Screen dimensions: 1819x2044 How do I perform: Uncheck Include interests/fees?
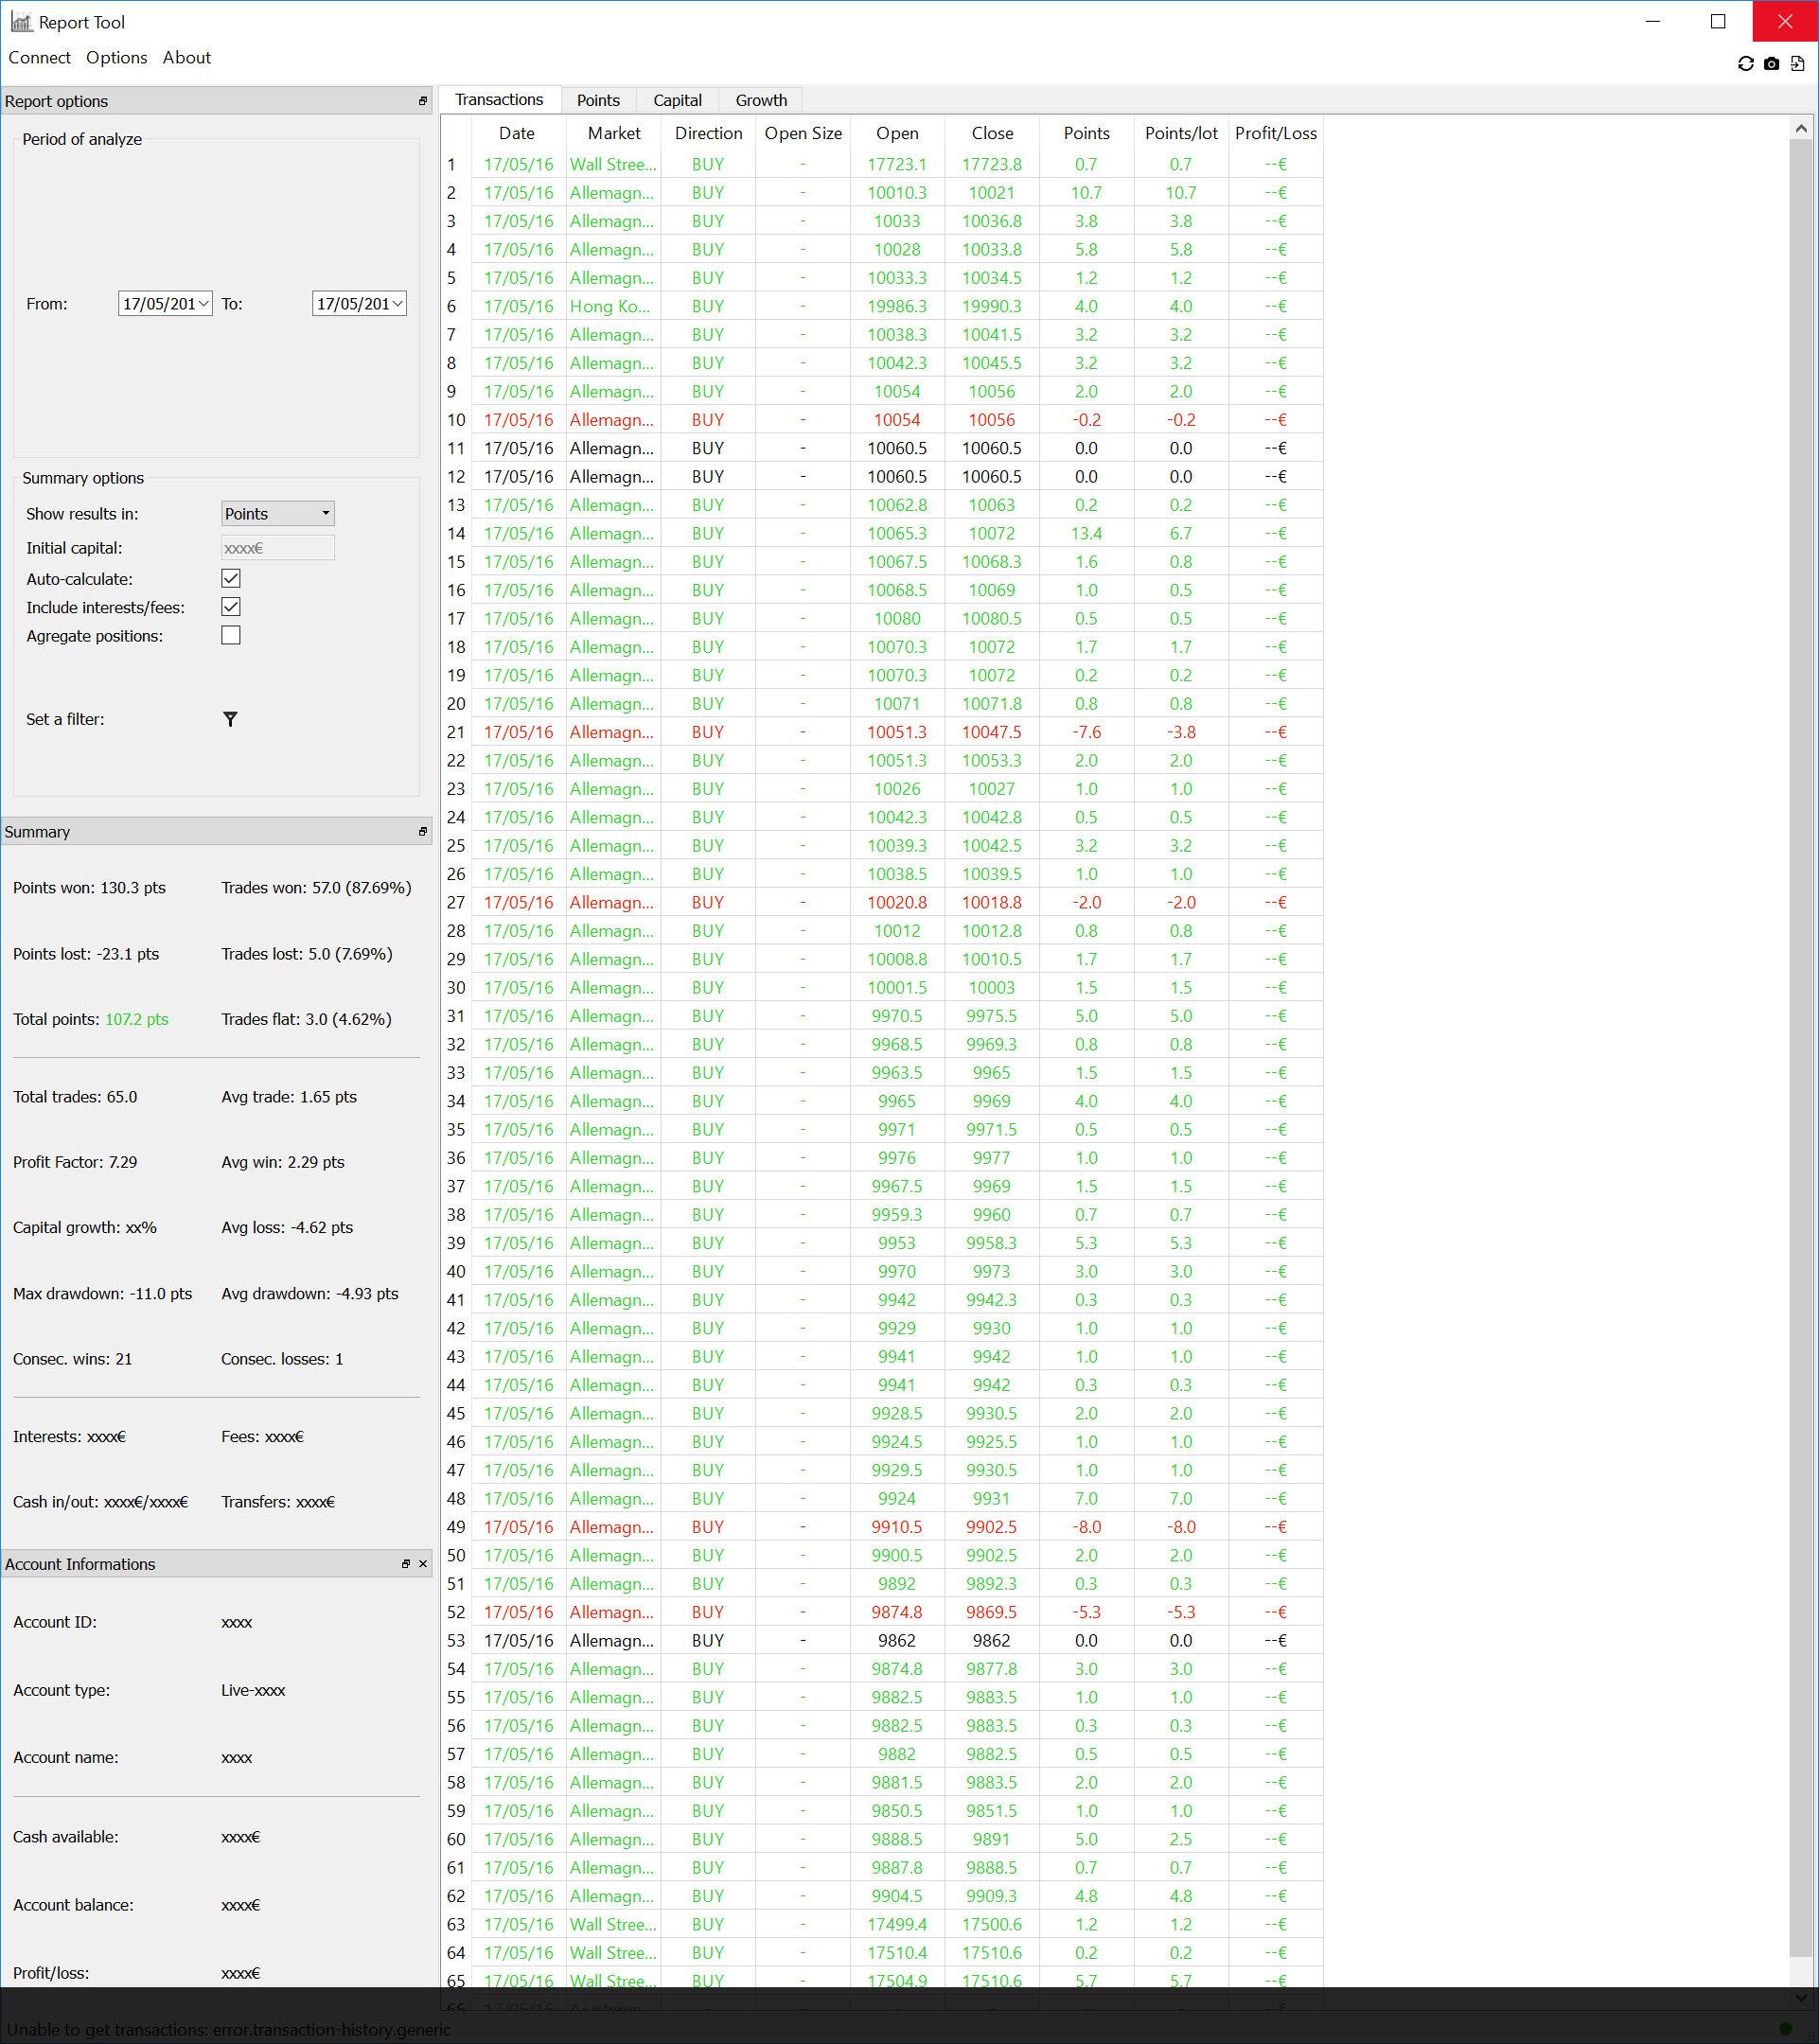(x=231, y=607)
